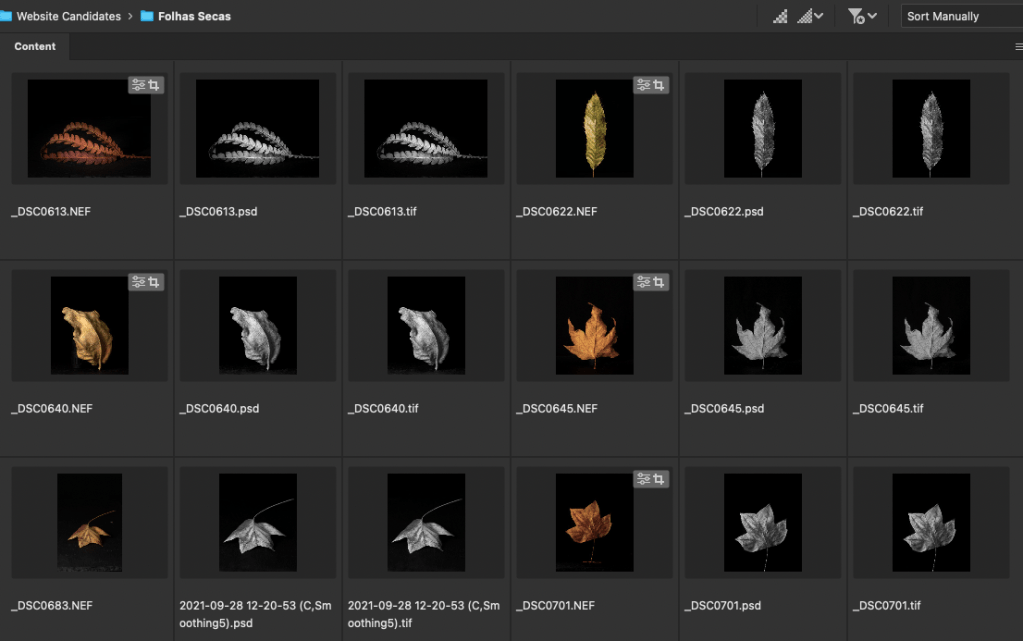Click the crop badge on _DSC0645.NEF

tap(658, 283)
